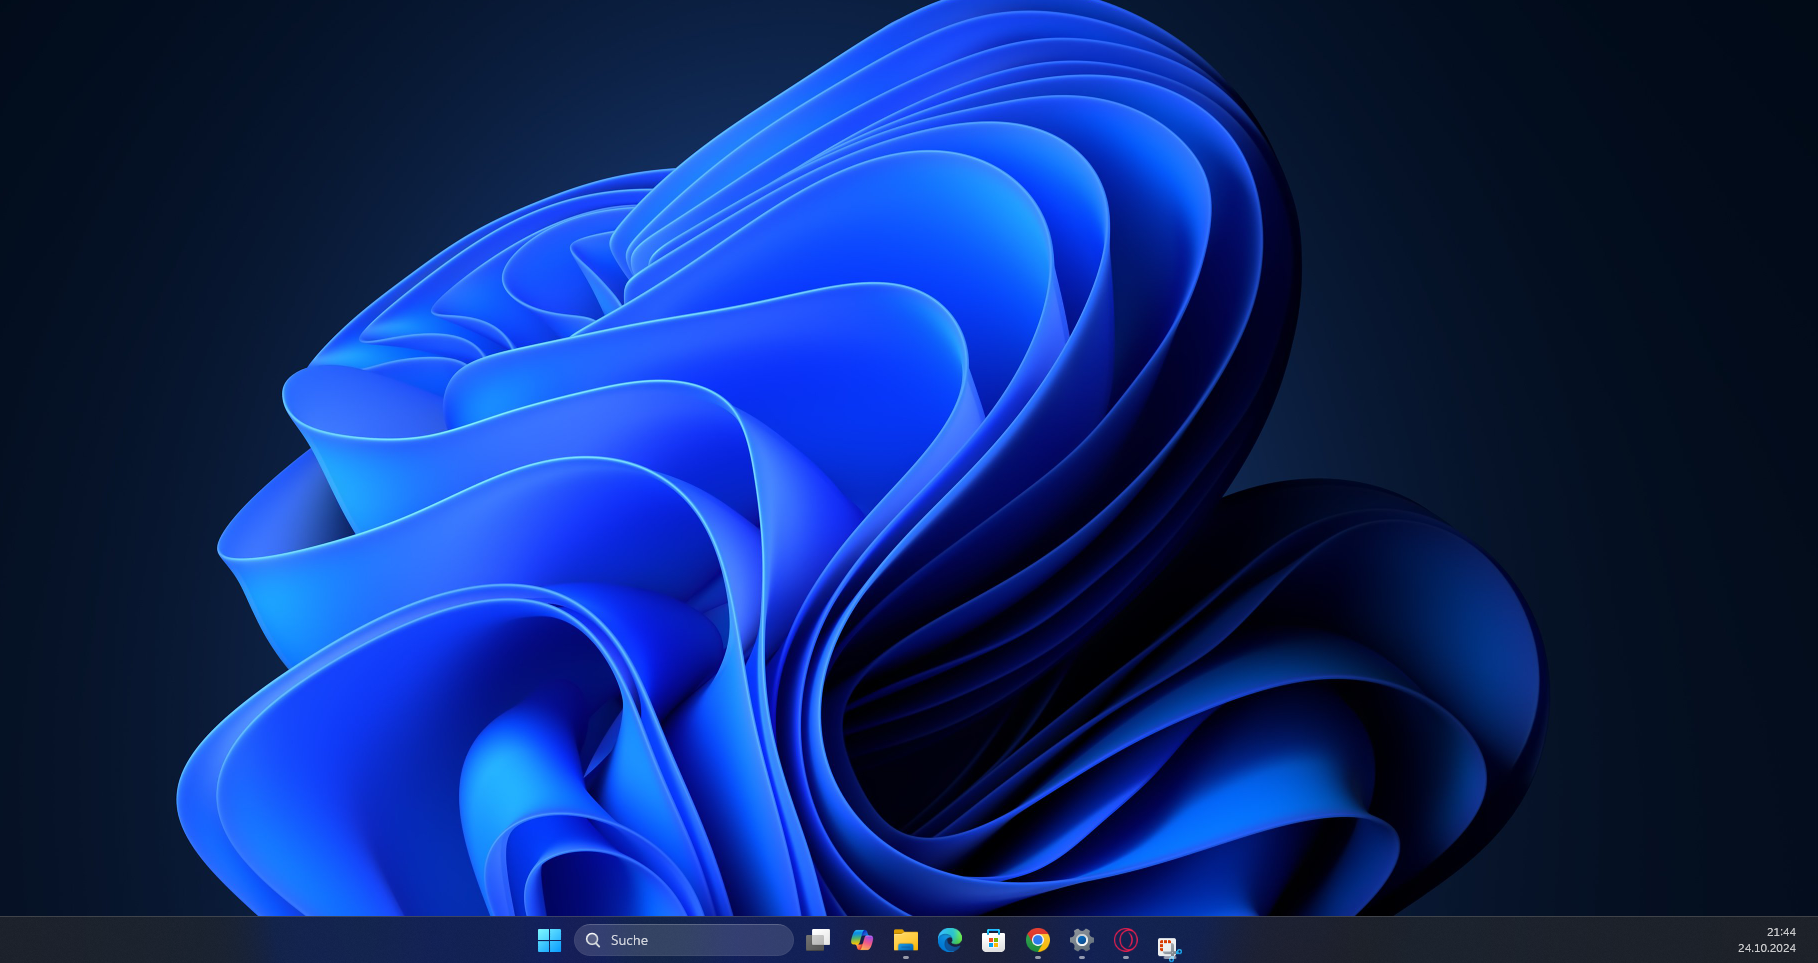Image resolution: width=1818 pixels, height=963 pixels.
Task: Click the Suche placeholder text
Action: pos(628,940)
